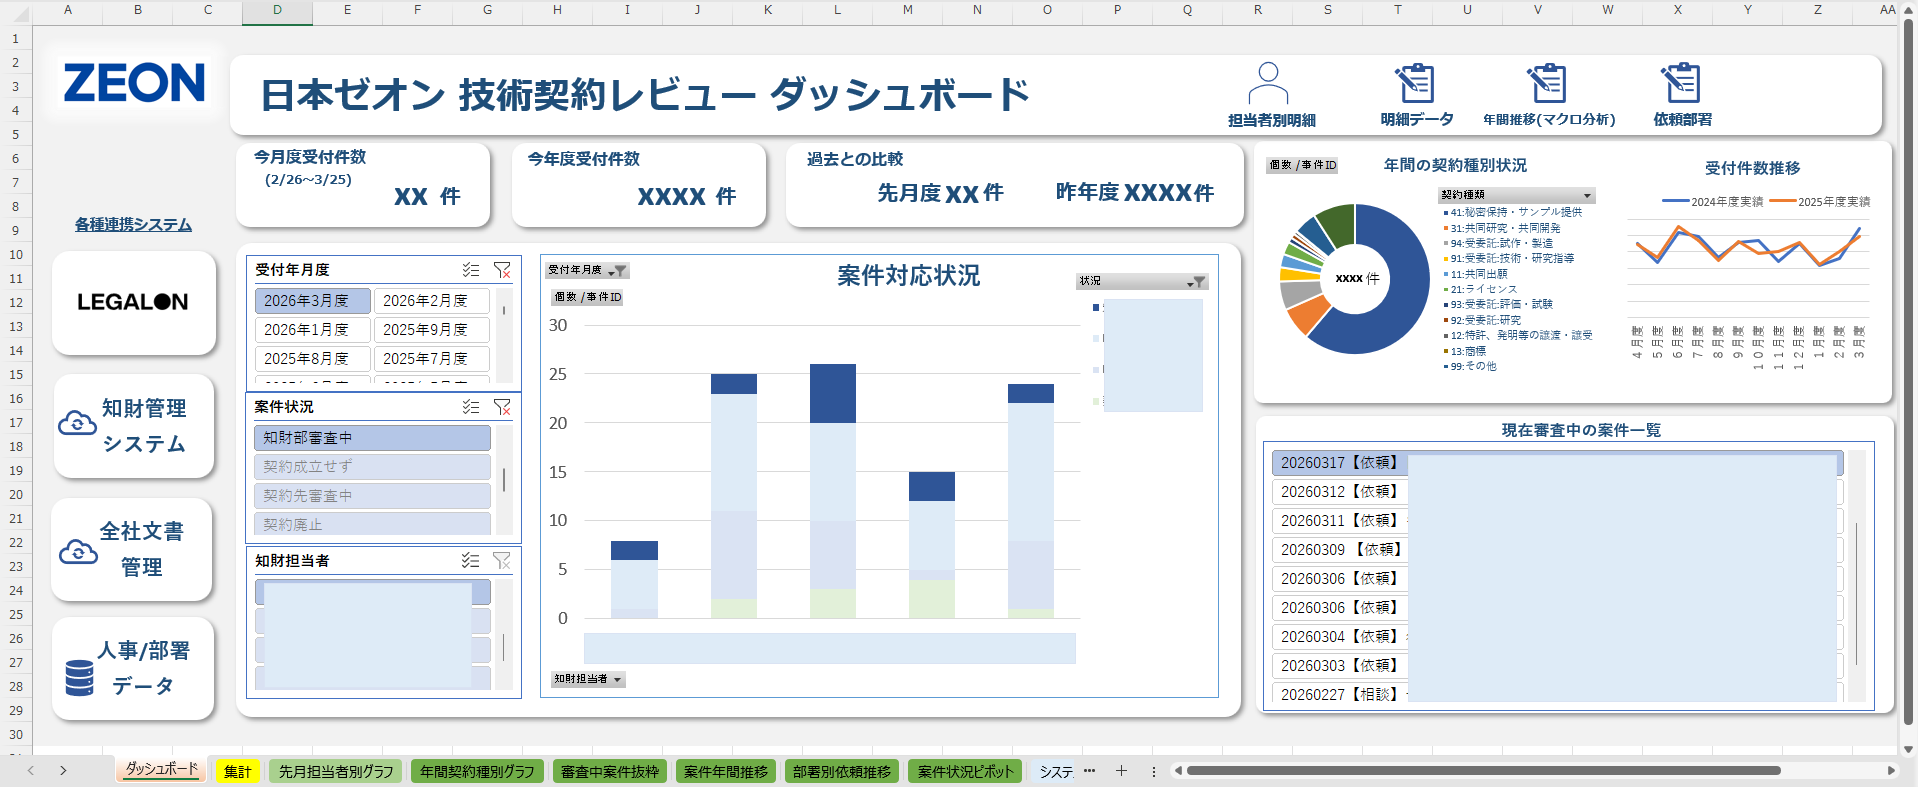Clear filter on 受付年月度 slicer

[502, 270]
